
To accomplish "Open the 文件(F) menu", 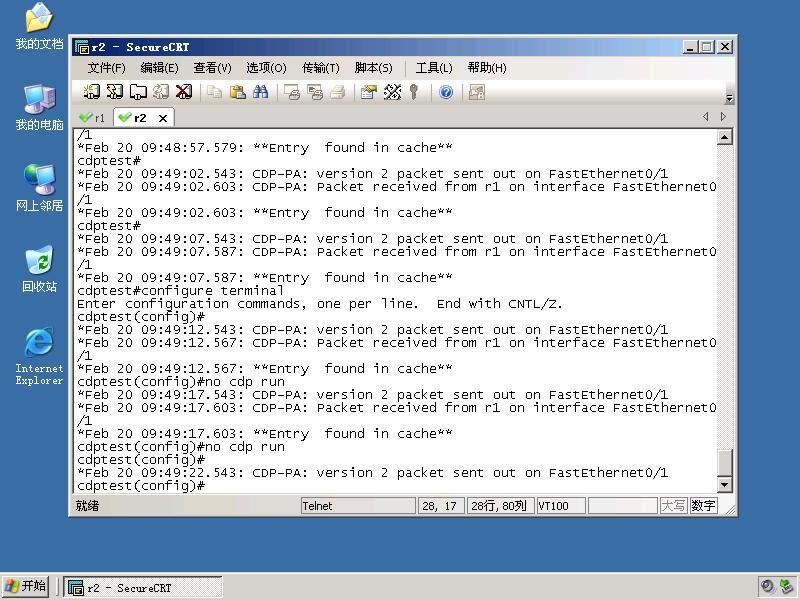I will [x=106, y=68].
